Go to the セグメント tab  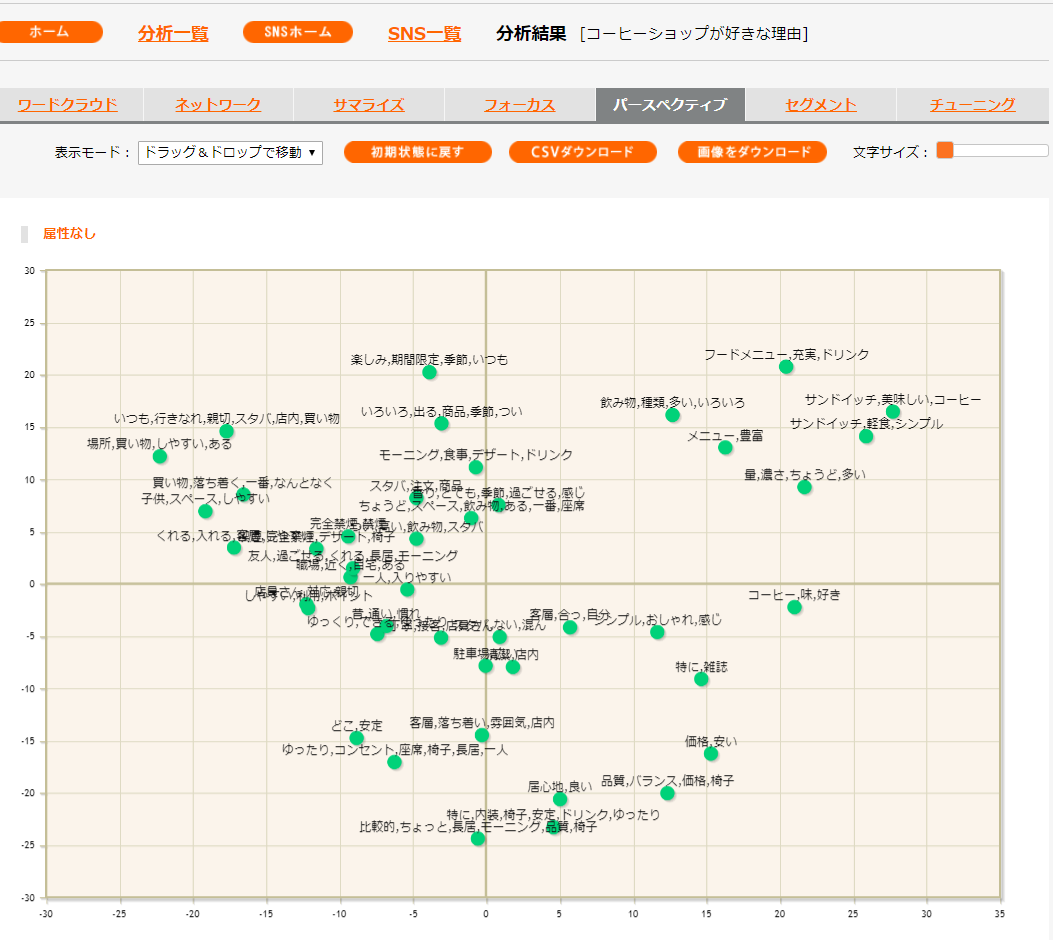coord(820,105)
